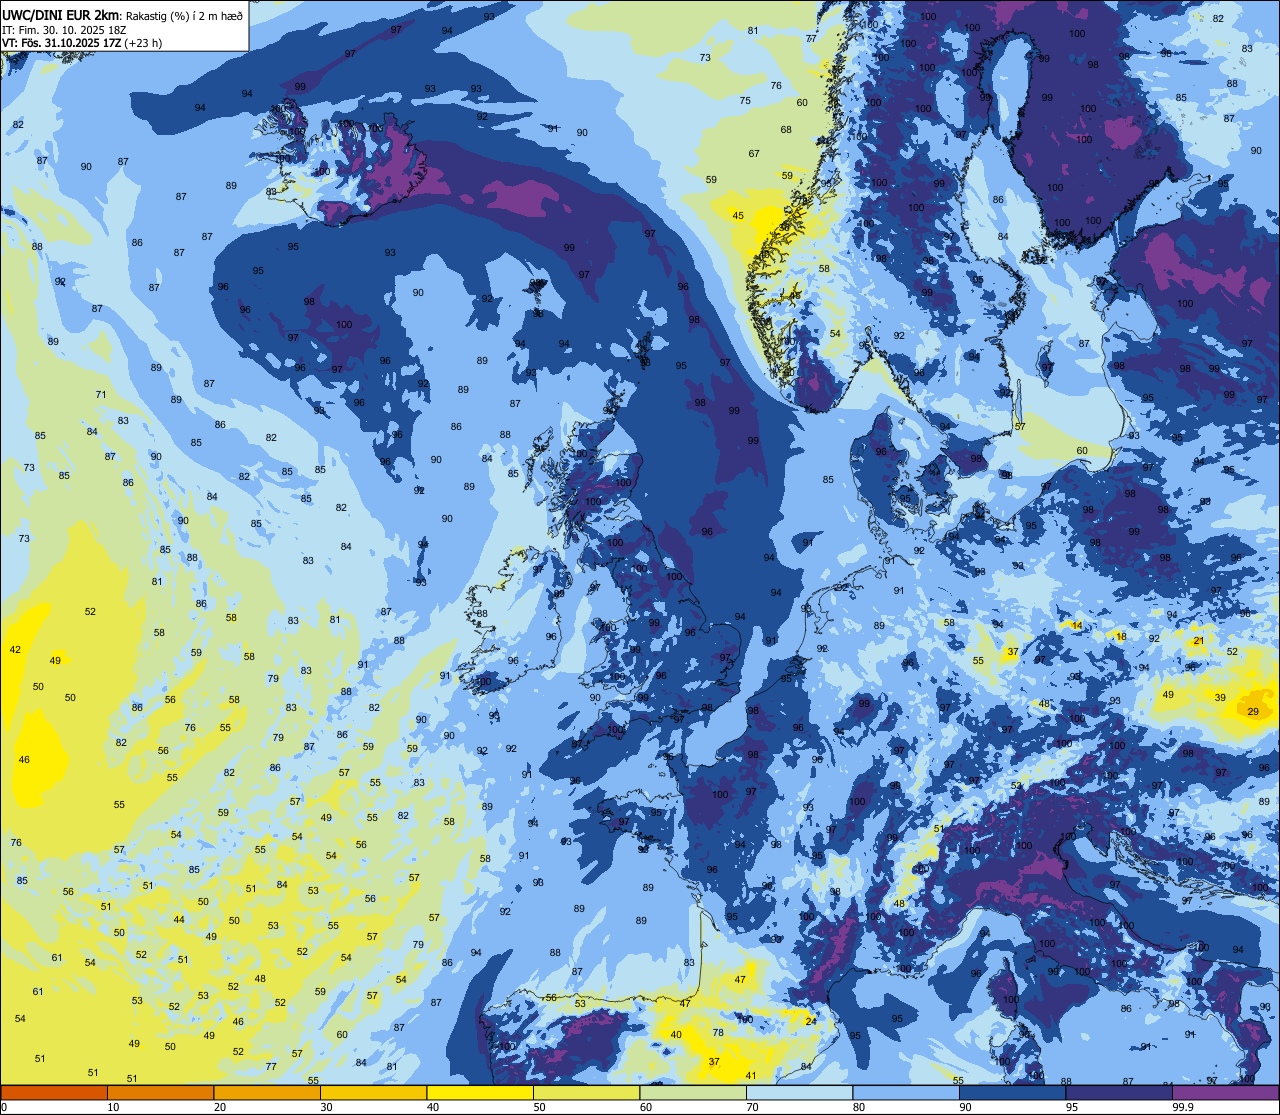1280x1115 pixels.
Task: Click the humidity value '71' in the Atlantic
Action: [x=101, y=394]
